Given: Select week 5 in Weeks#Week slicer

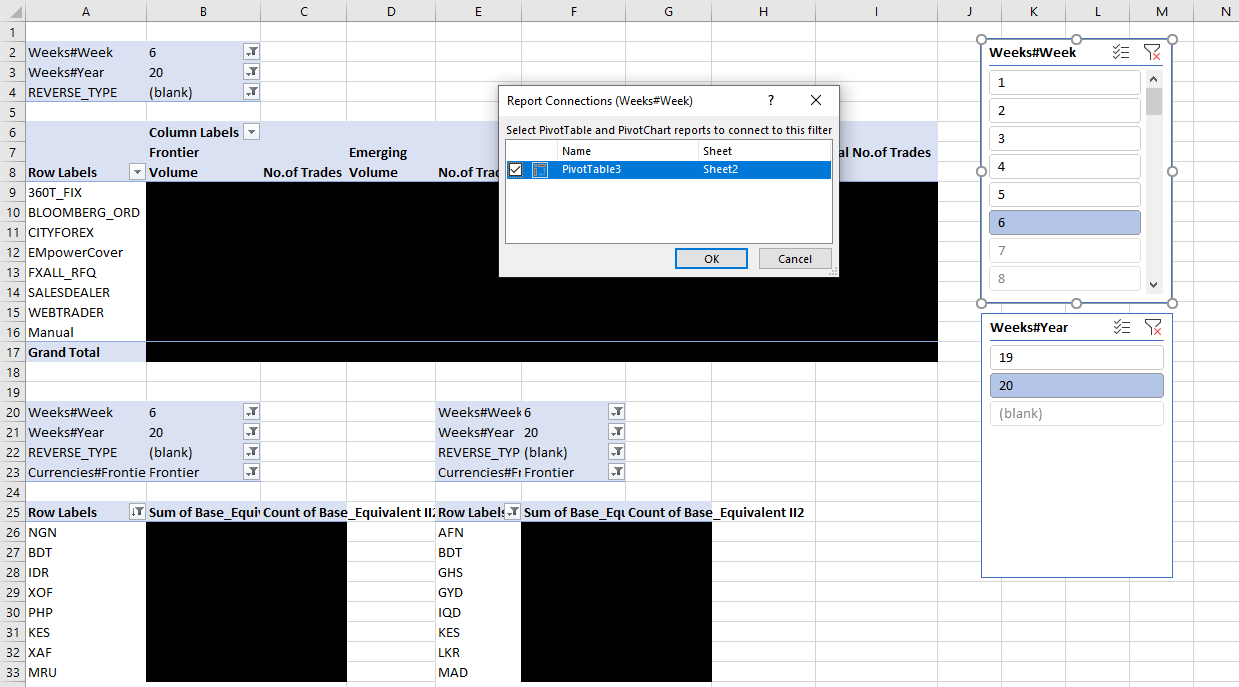Looking at the screenshot, I should click(1064, 195).
